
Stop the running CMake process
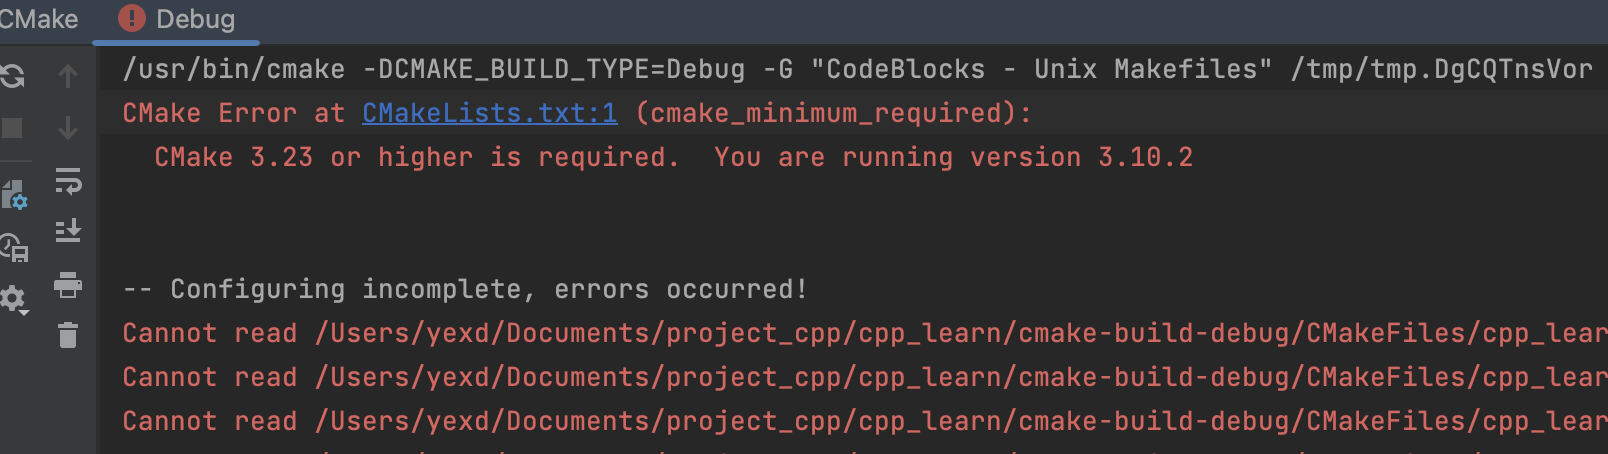click(11, 128)
